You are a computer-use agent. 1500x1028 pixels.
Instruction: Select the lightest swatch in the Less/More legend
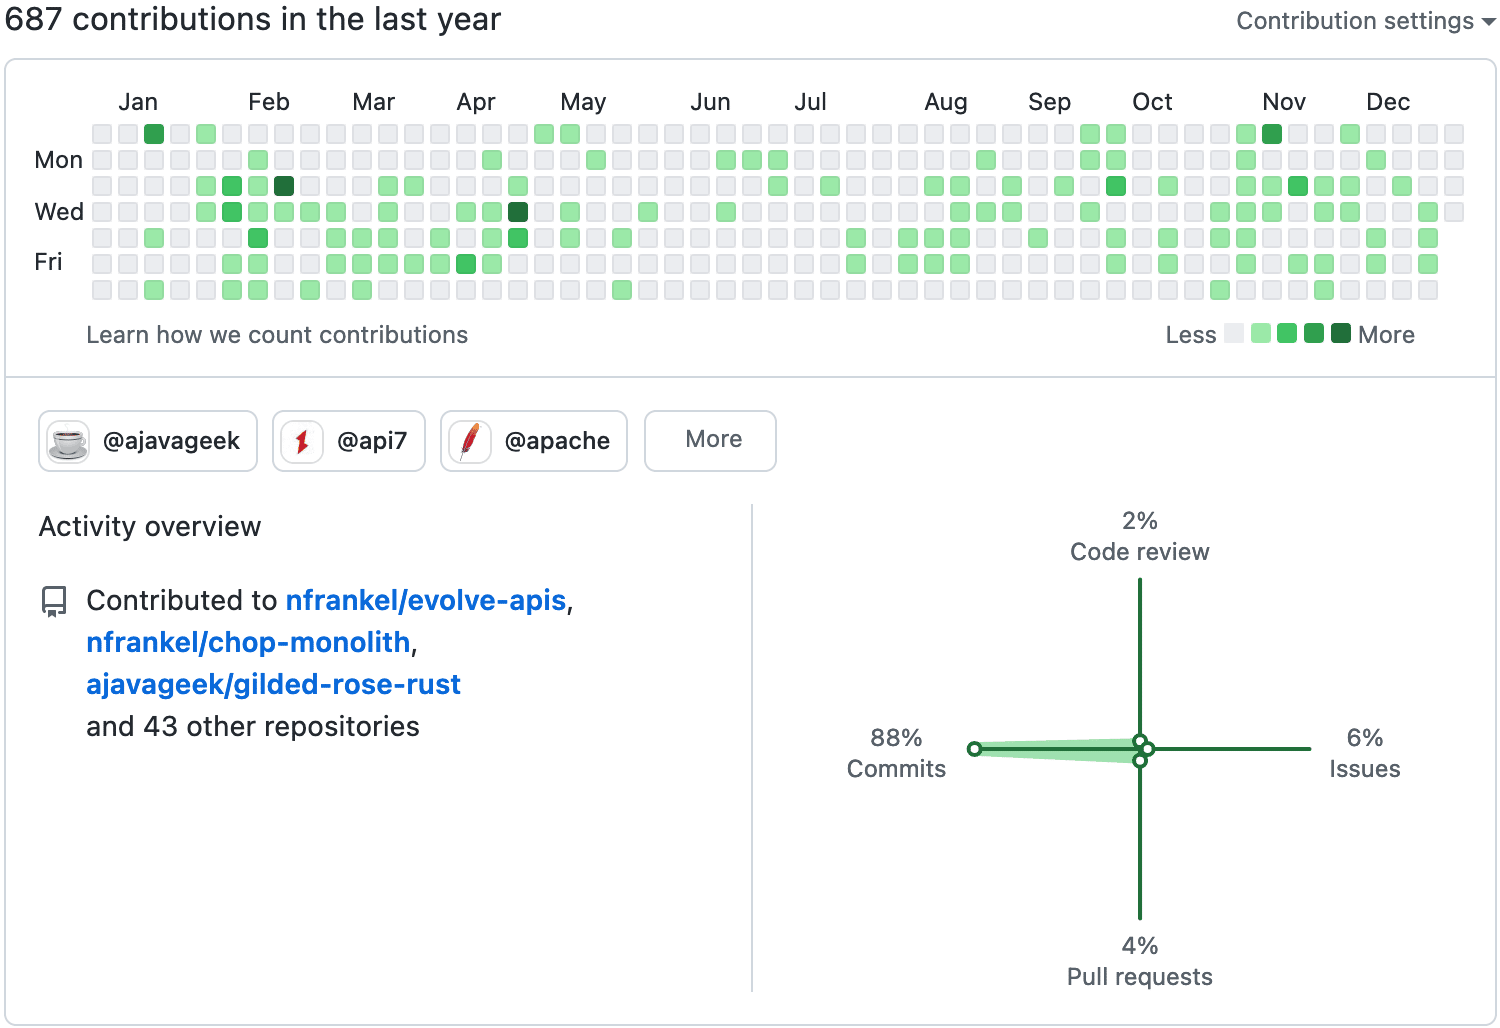1234,333
